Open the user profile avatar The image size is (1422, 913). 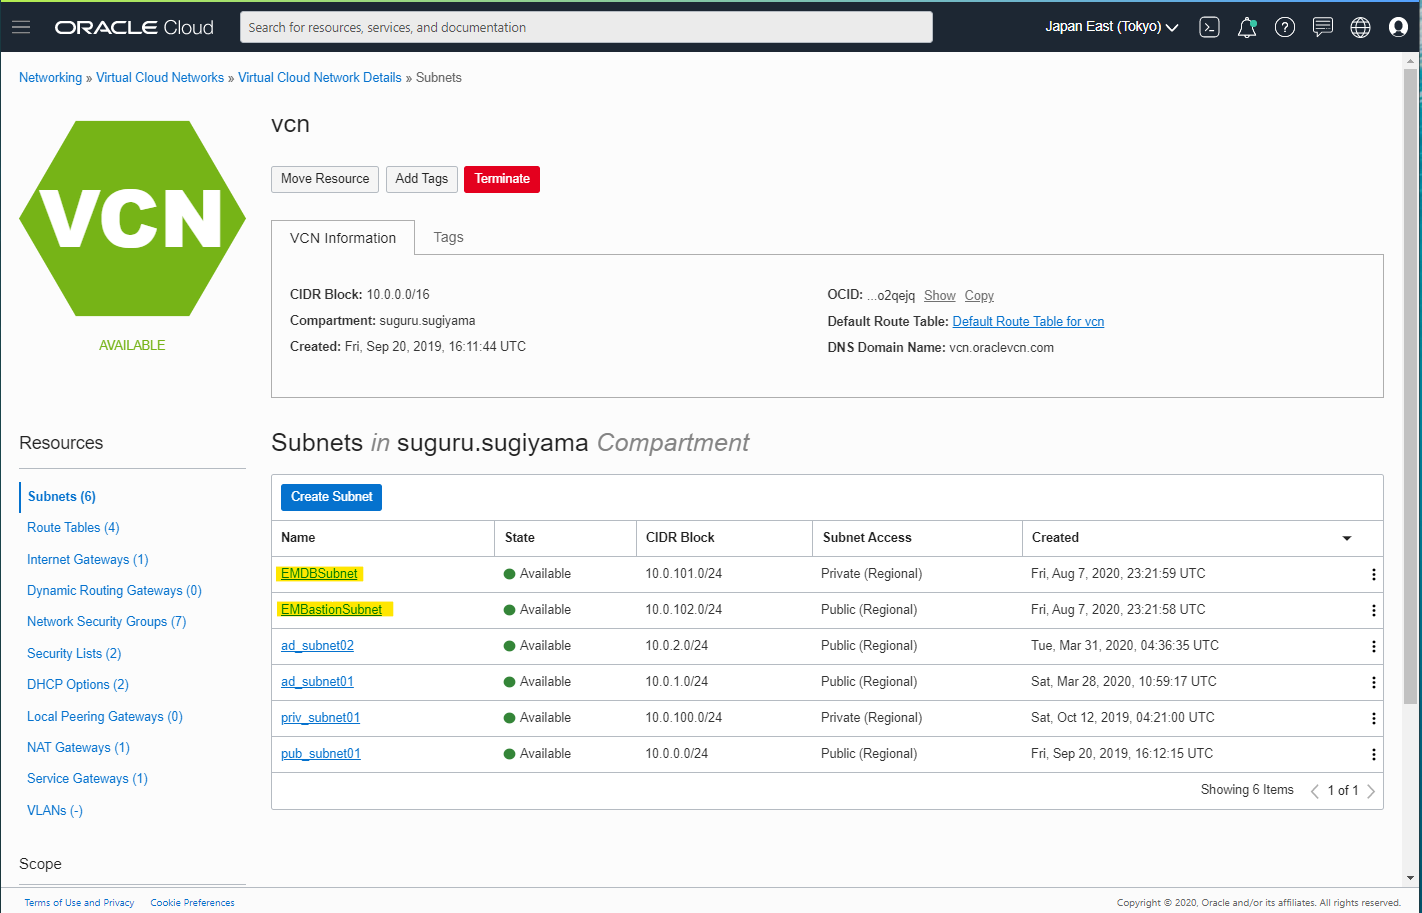[1398, 27]
